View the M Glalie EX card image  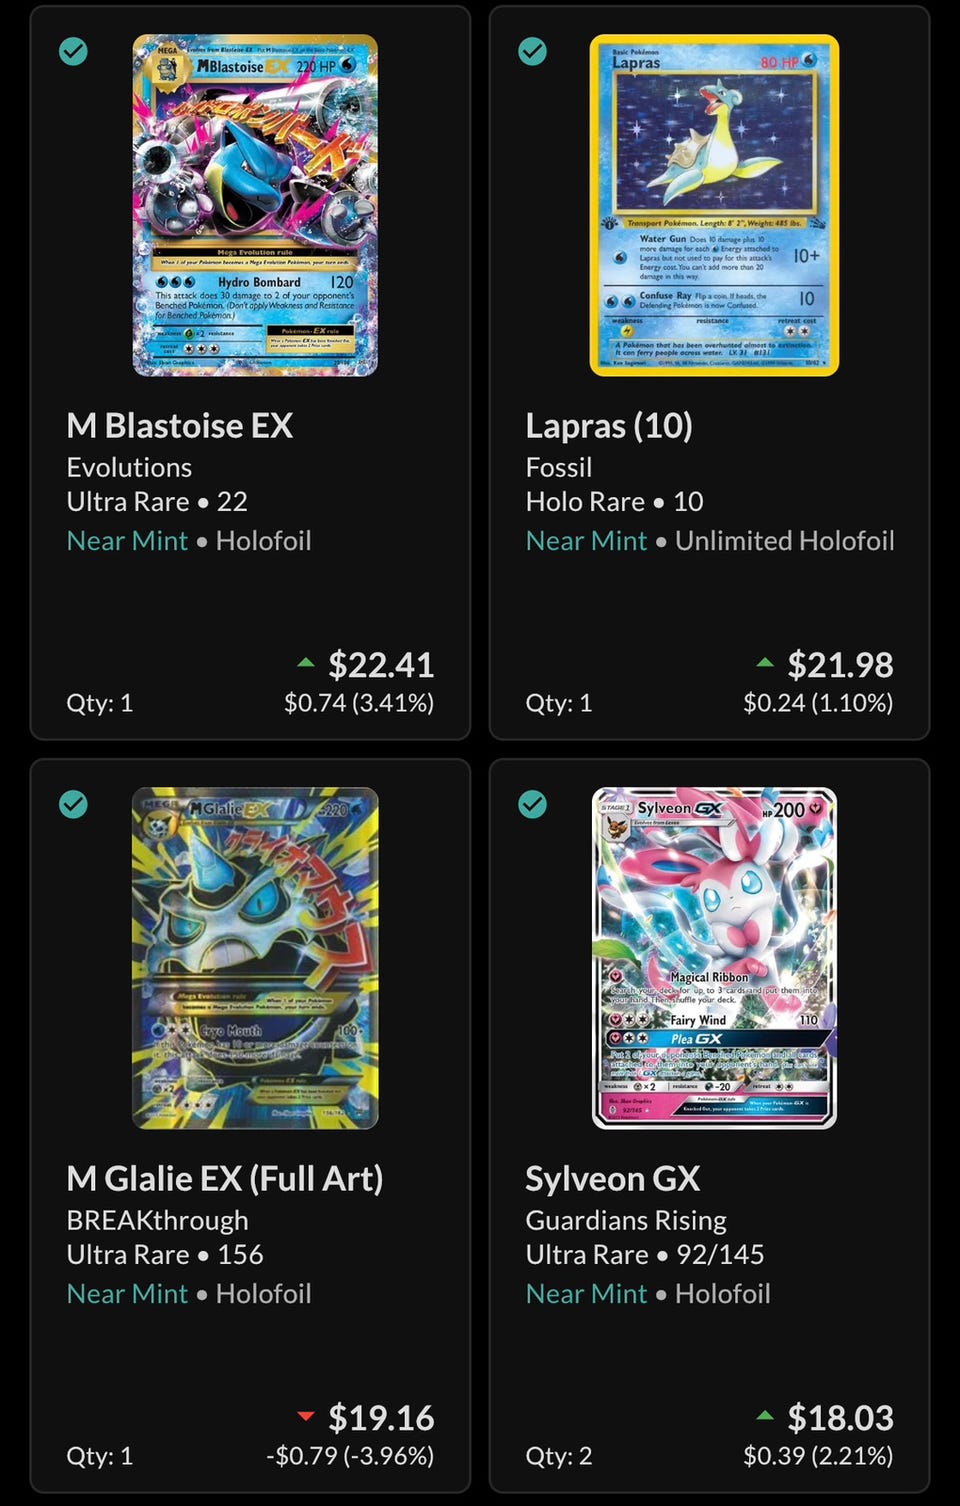pos(255,958)
